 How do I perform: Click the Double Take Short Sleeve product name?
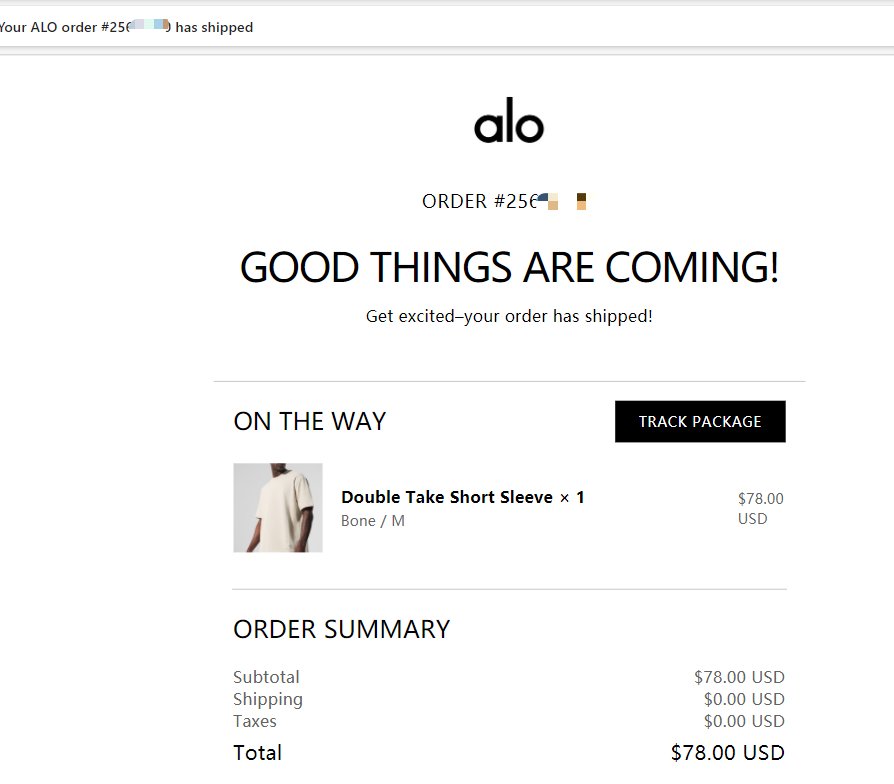[447, 497]
